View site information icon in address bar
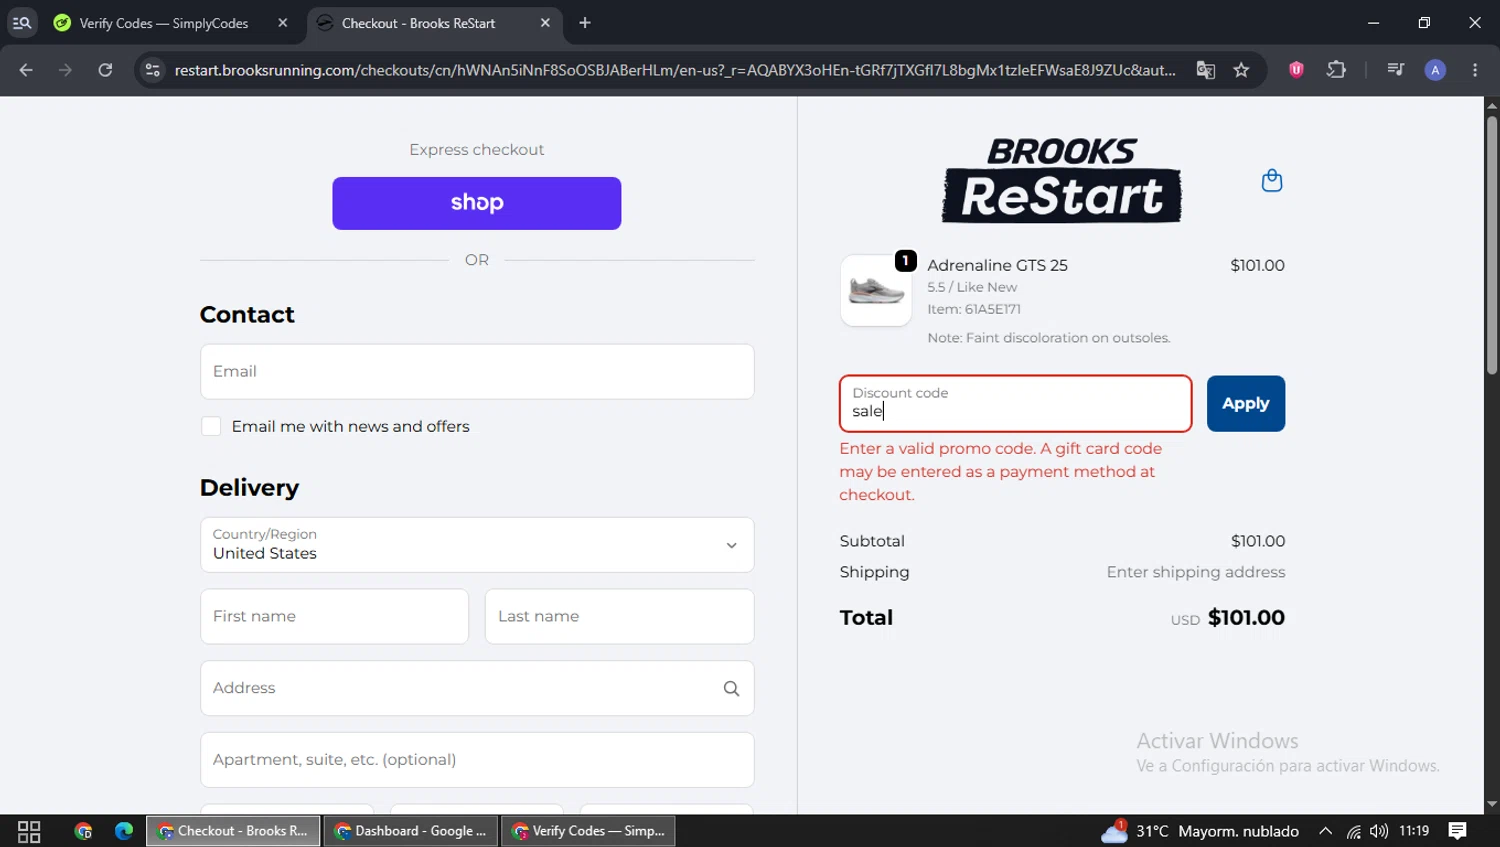Screen dimensions: 1500x847 pyautogui.click(x=152, y=70)
